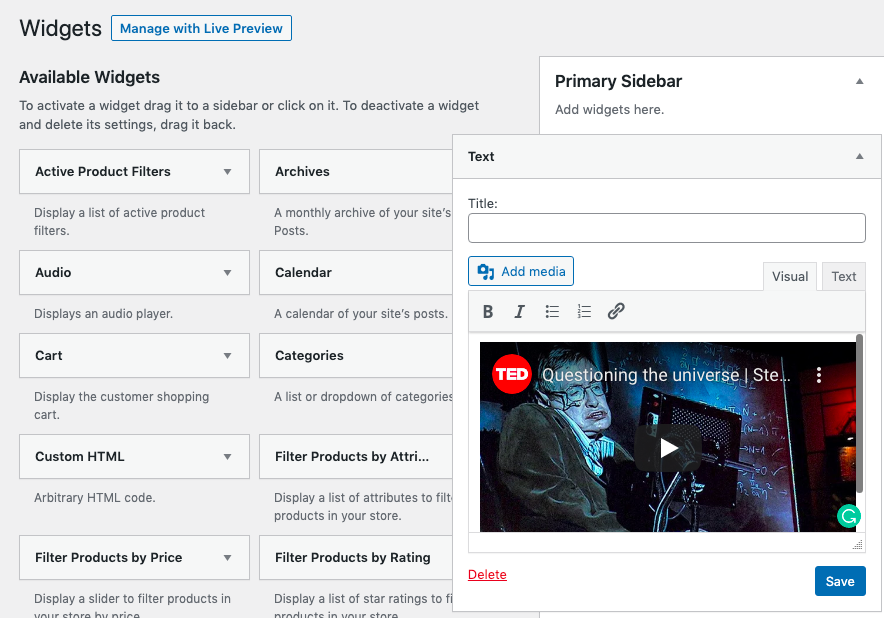This screenshot has width=884, height=618.
Task: Select the Archives widget
Action: click(x=356, y=171)
